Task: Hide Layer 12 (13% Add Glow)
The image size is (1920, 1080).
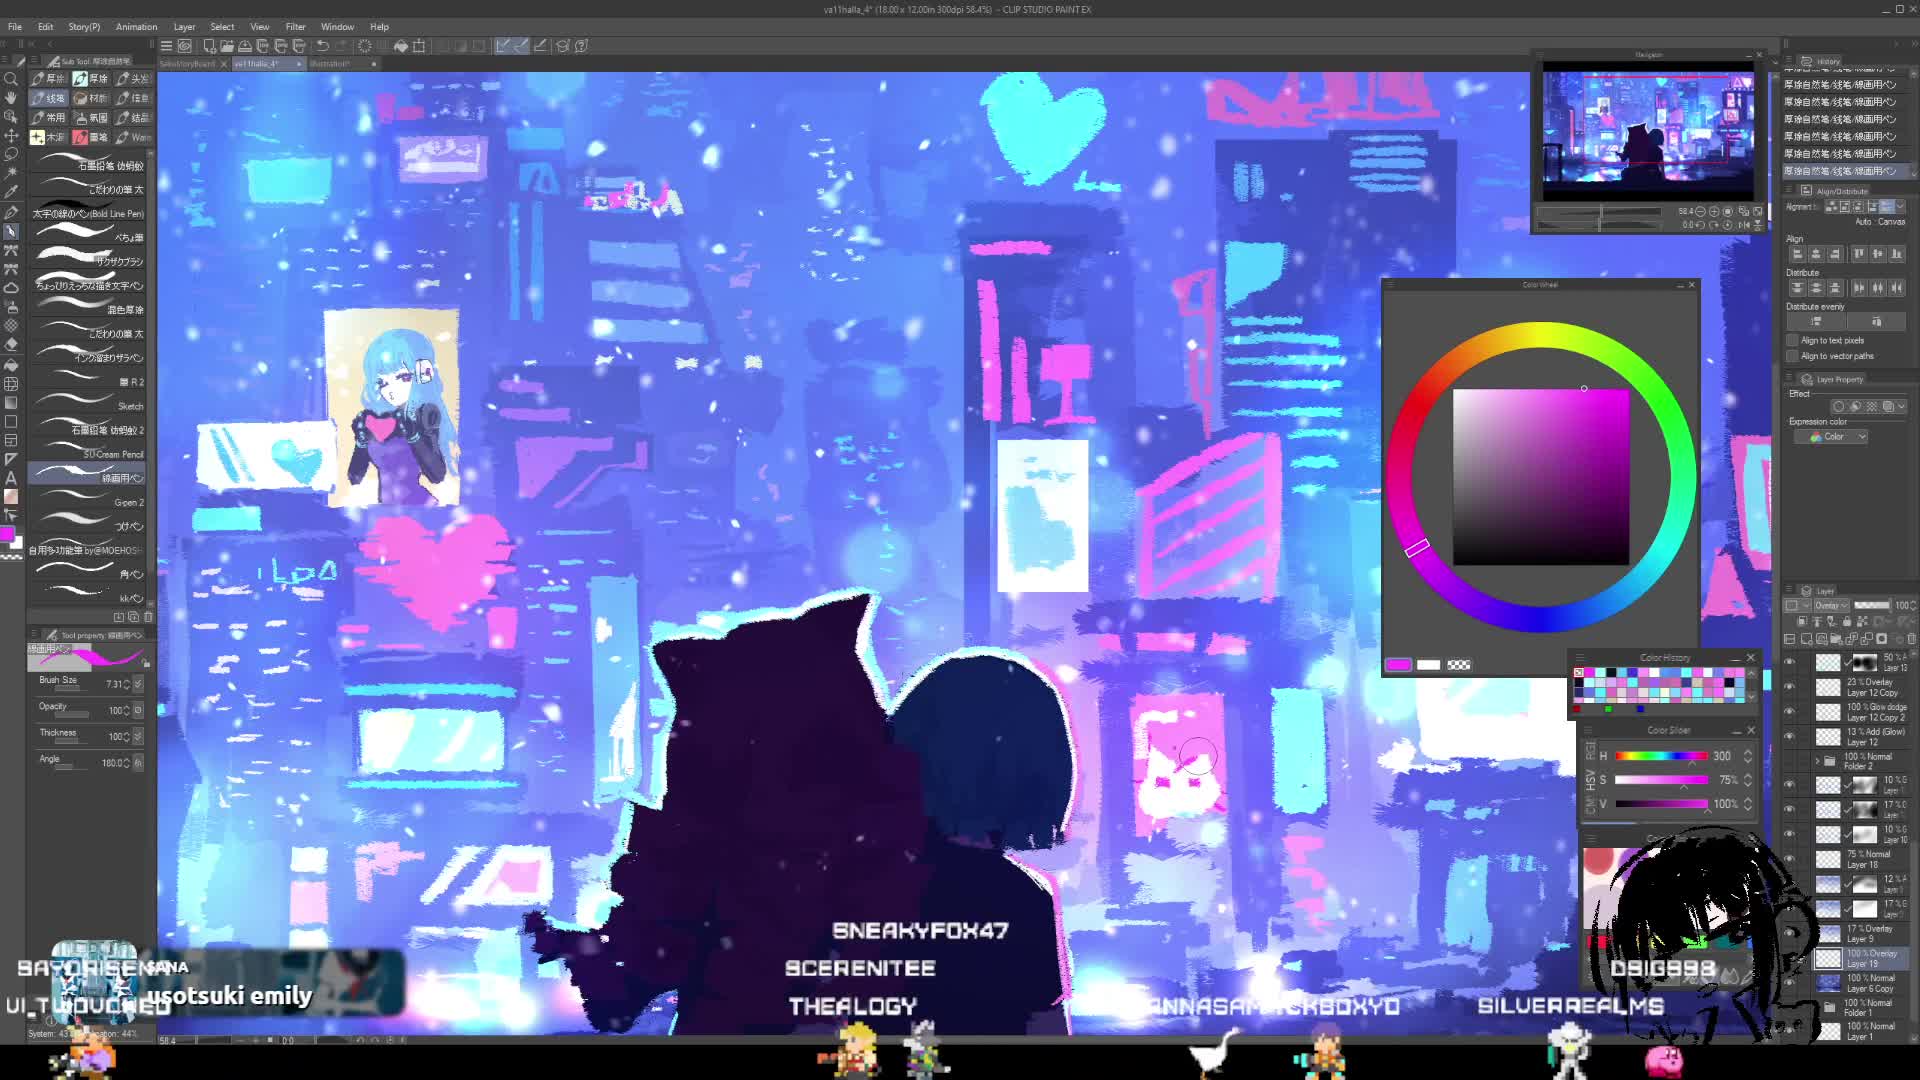Action: [x=1790, y=737]
